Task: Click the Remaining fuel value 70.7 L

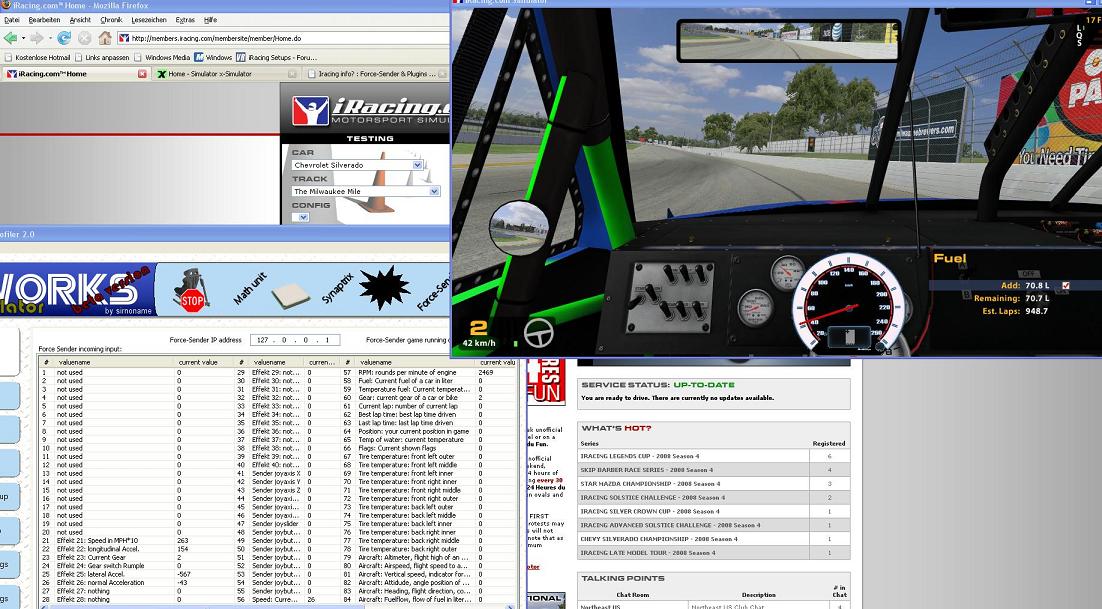Action: pyautogui.click(x=1037, y=299)
